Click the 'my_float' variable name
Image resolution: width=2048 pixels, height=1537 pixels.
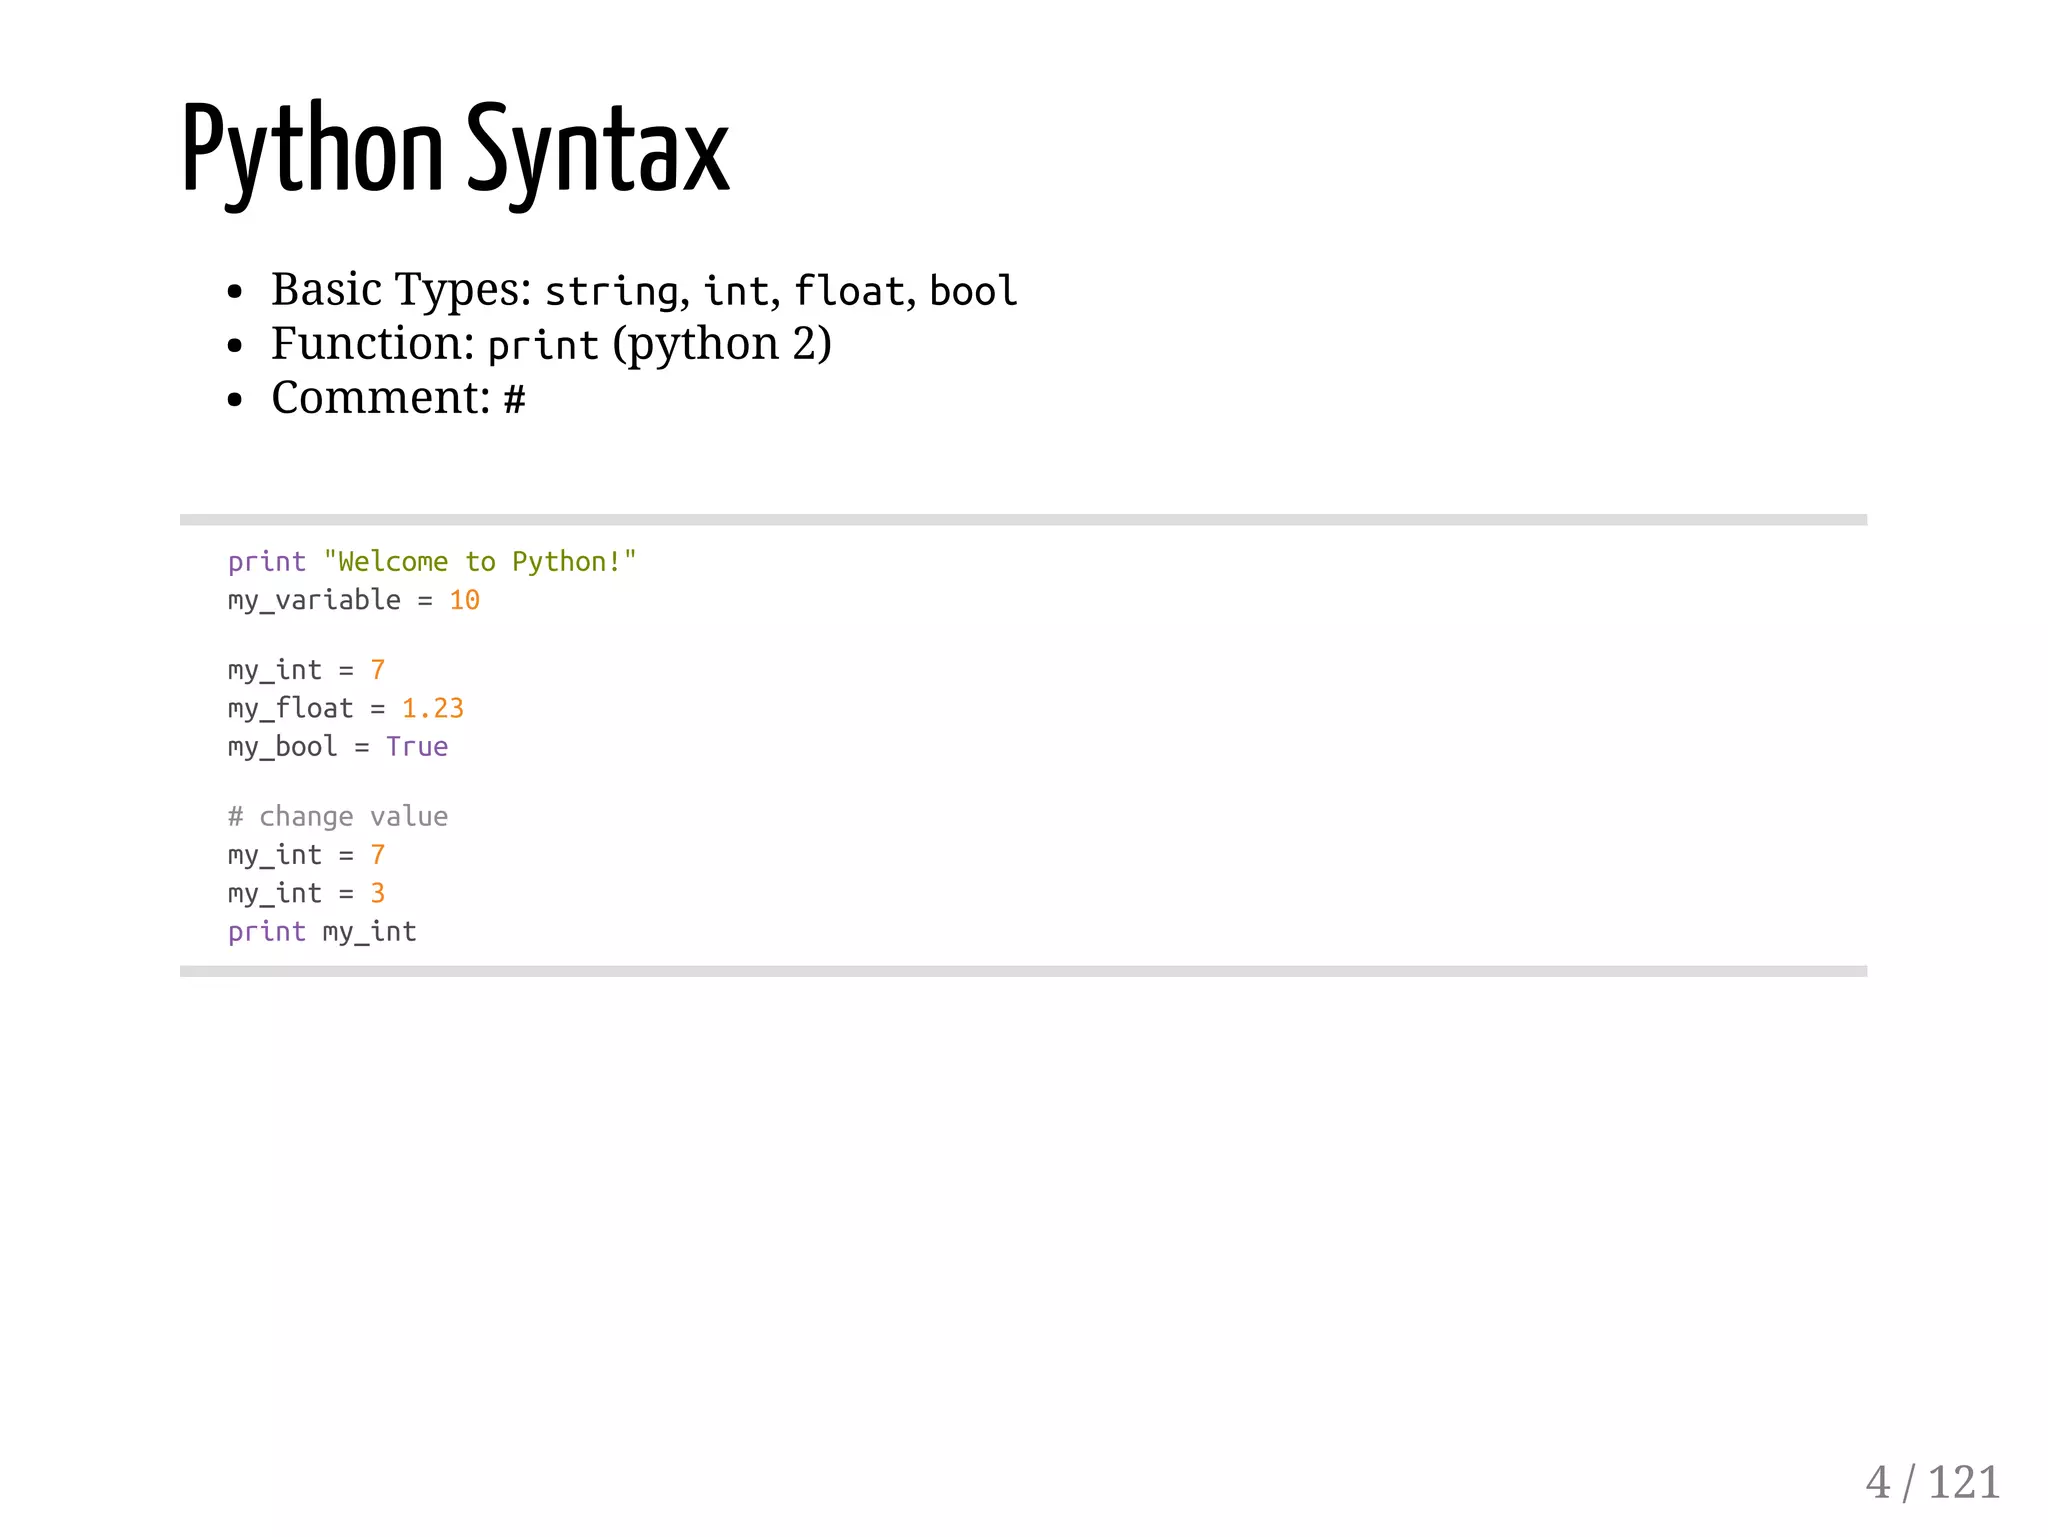[x=290, y=709]
